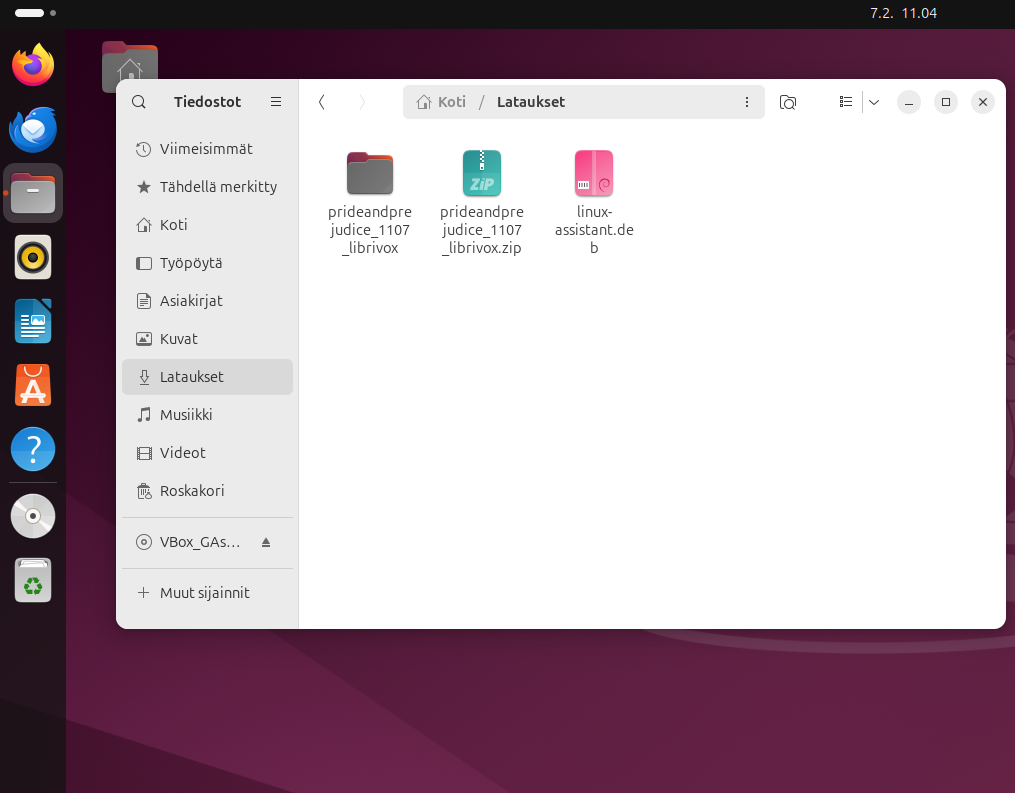Eject the VBox_GAs disc

point(266,542)
